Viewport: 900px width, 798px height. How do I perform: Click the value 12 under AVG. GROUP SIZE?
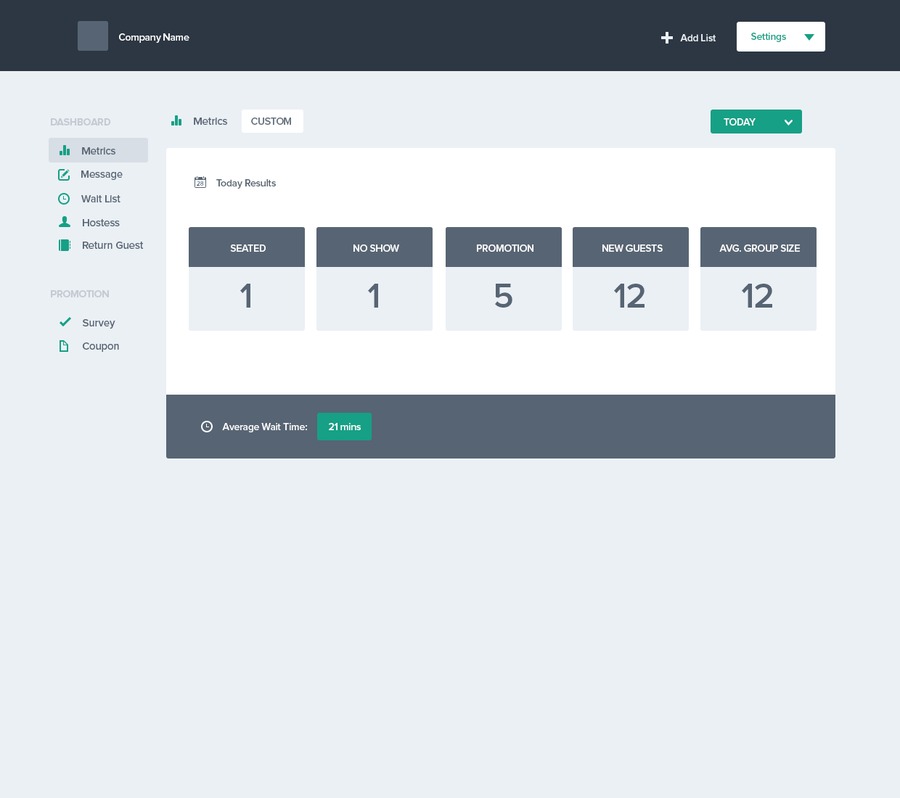pyautogui.click(x=757, y=296)
